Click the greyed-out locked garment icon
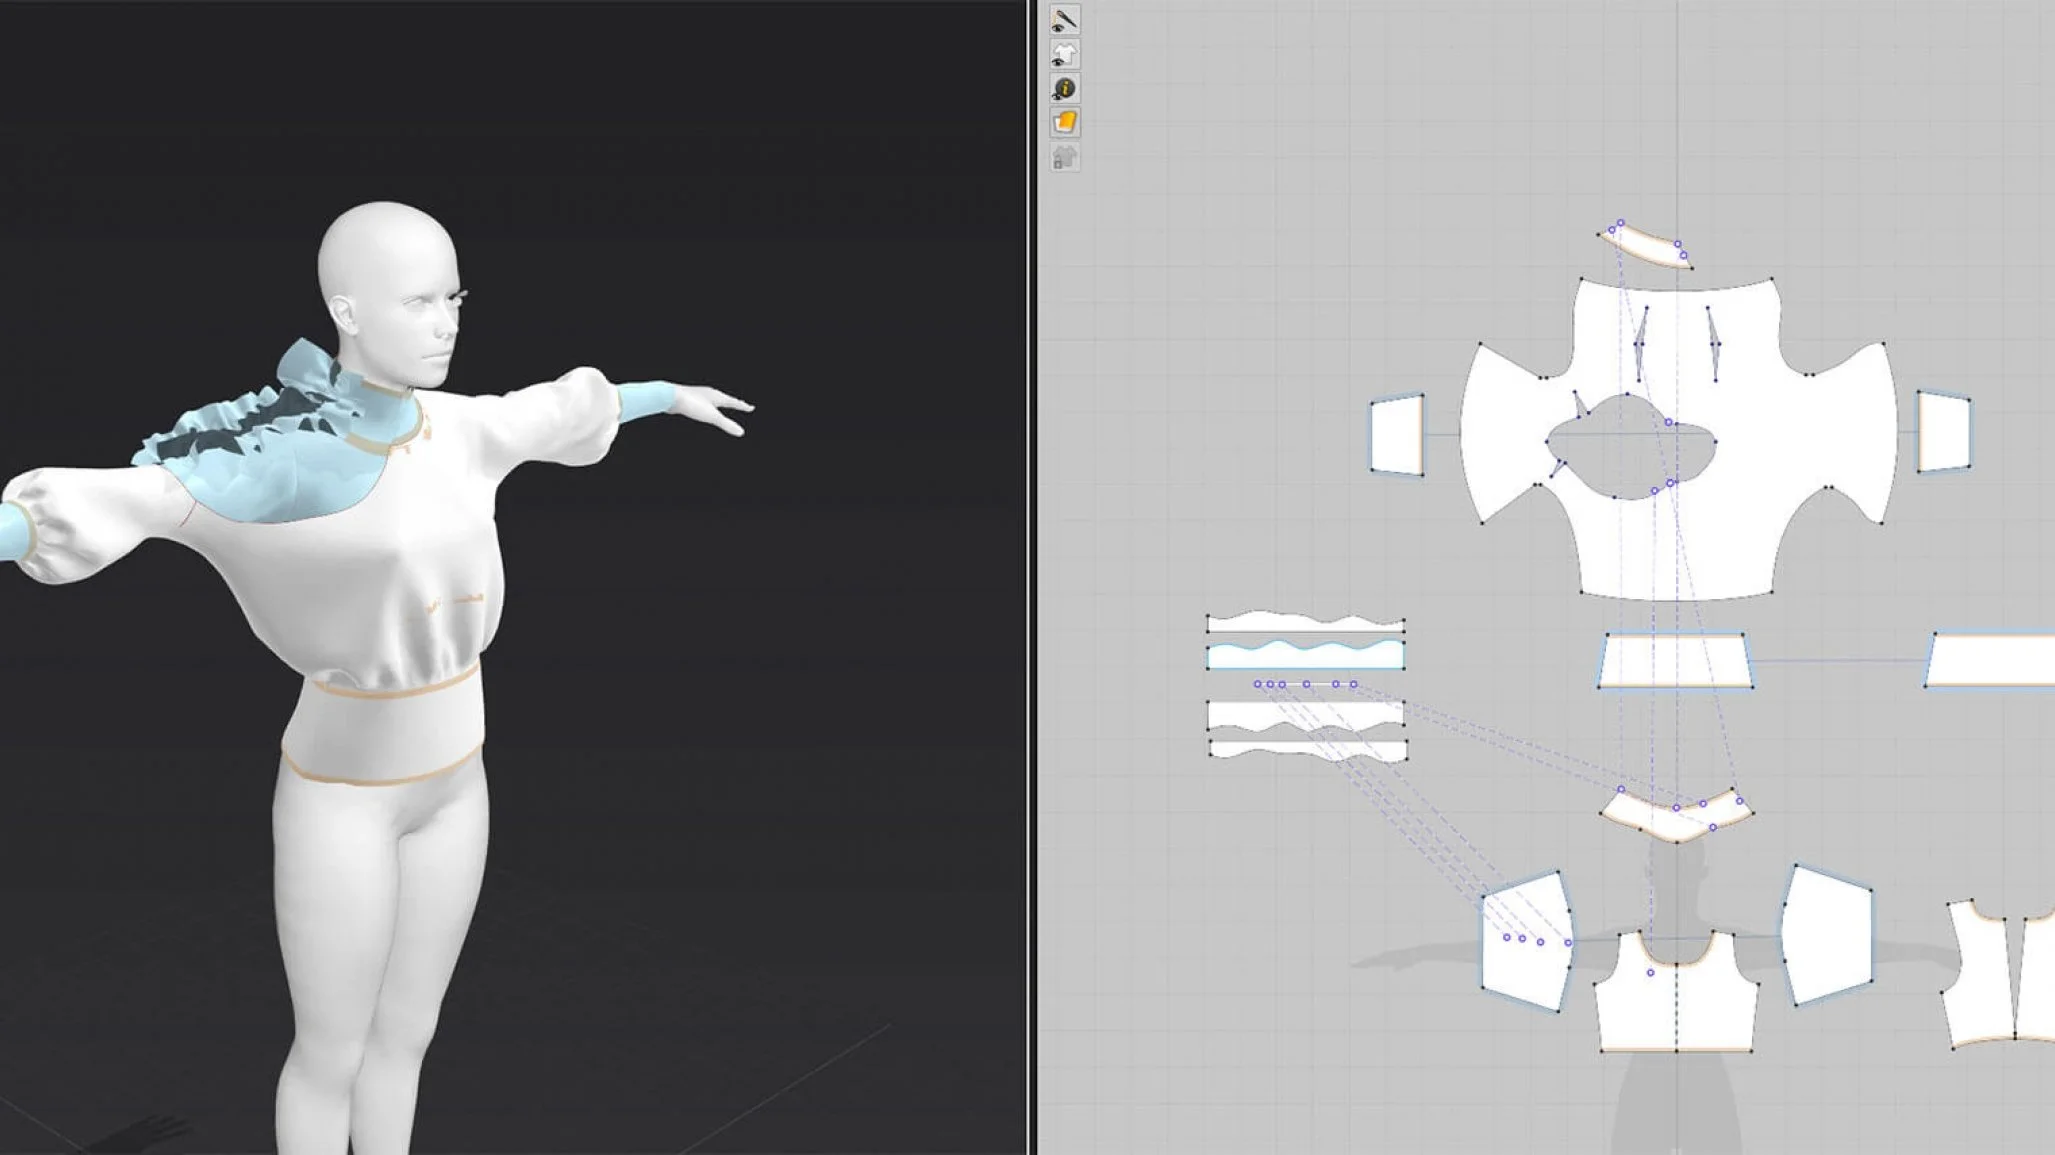The image size is (2055, 1155). point(1064,157)
